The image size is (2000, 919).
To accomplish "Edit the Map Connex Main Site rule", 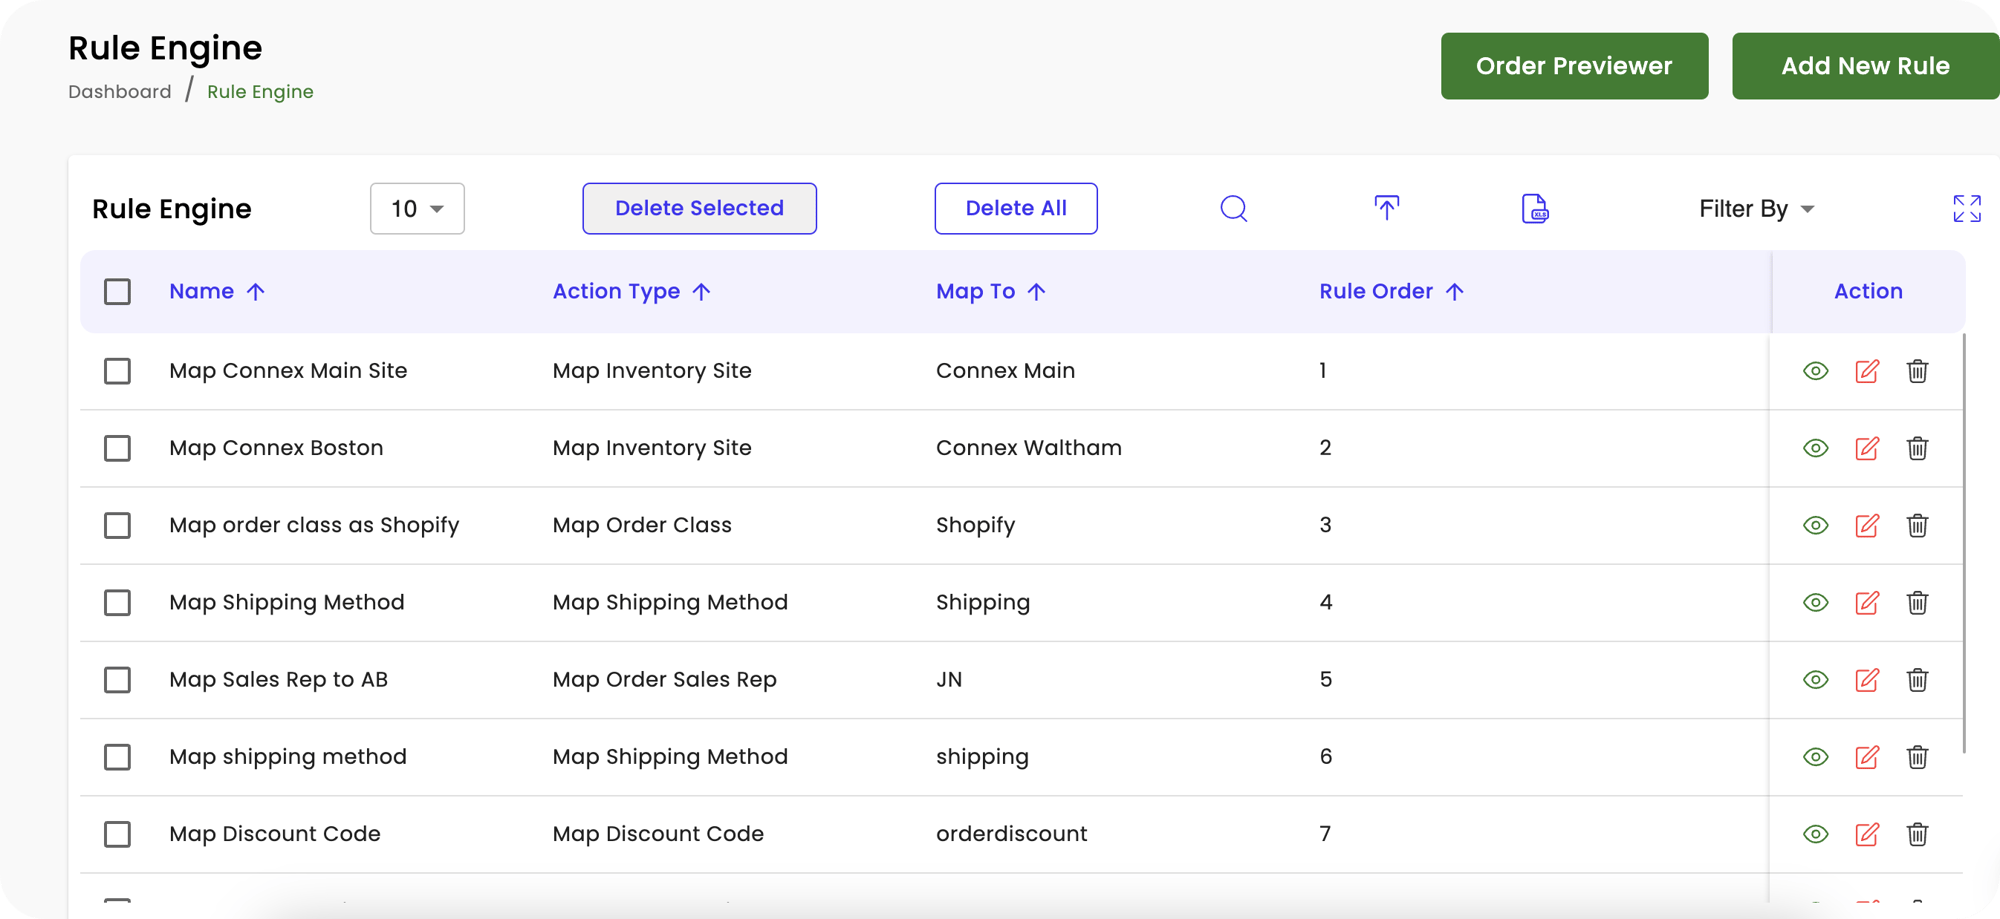I will pyautogui.click(x=1866, y=371).
